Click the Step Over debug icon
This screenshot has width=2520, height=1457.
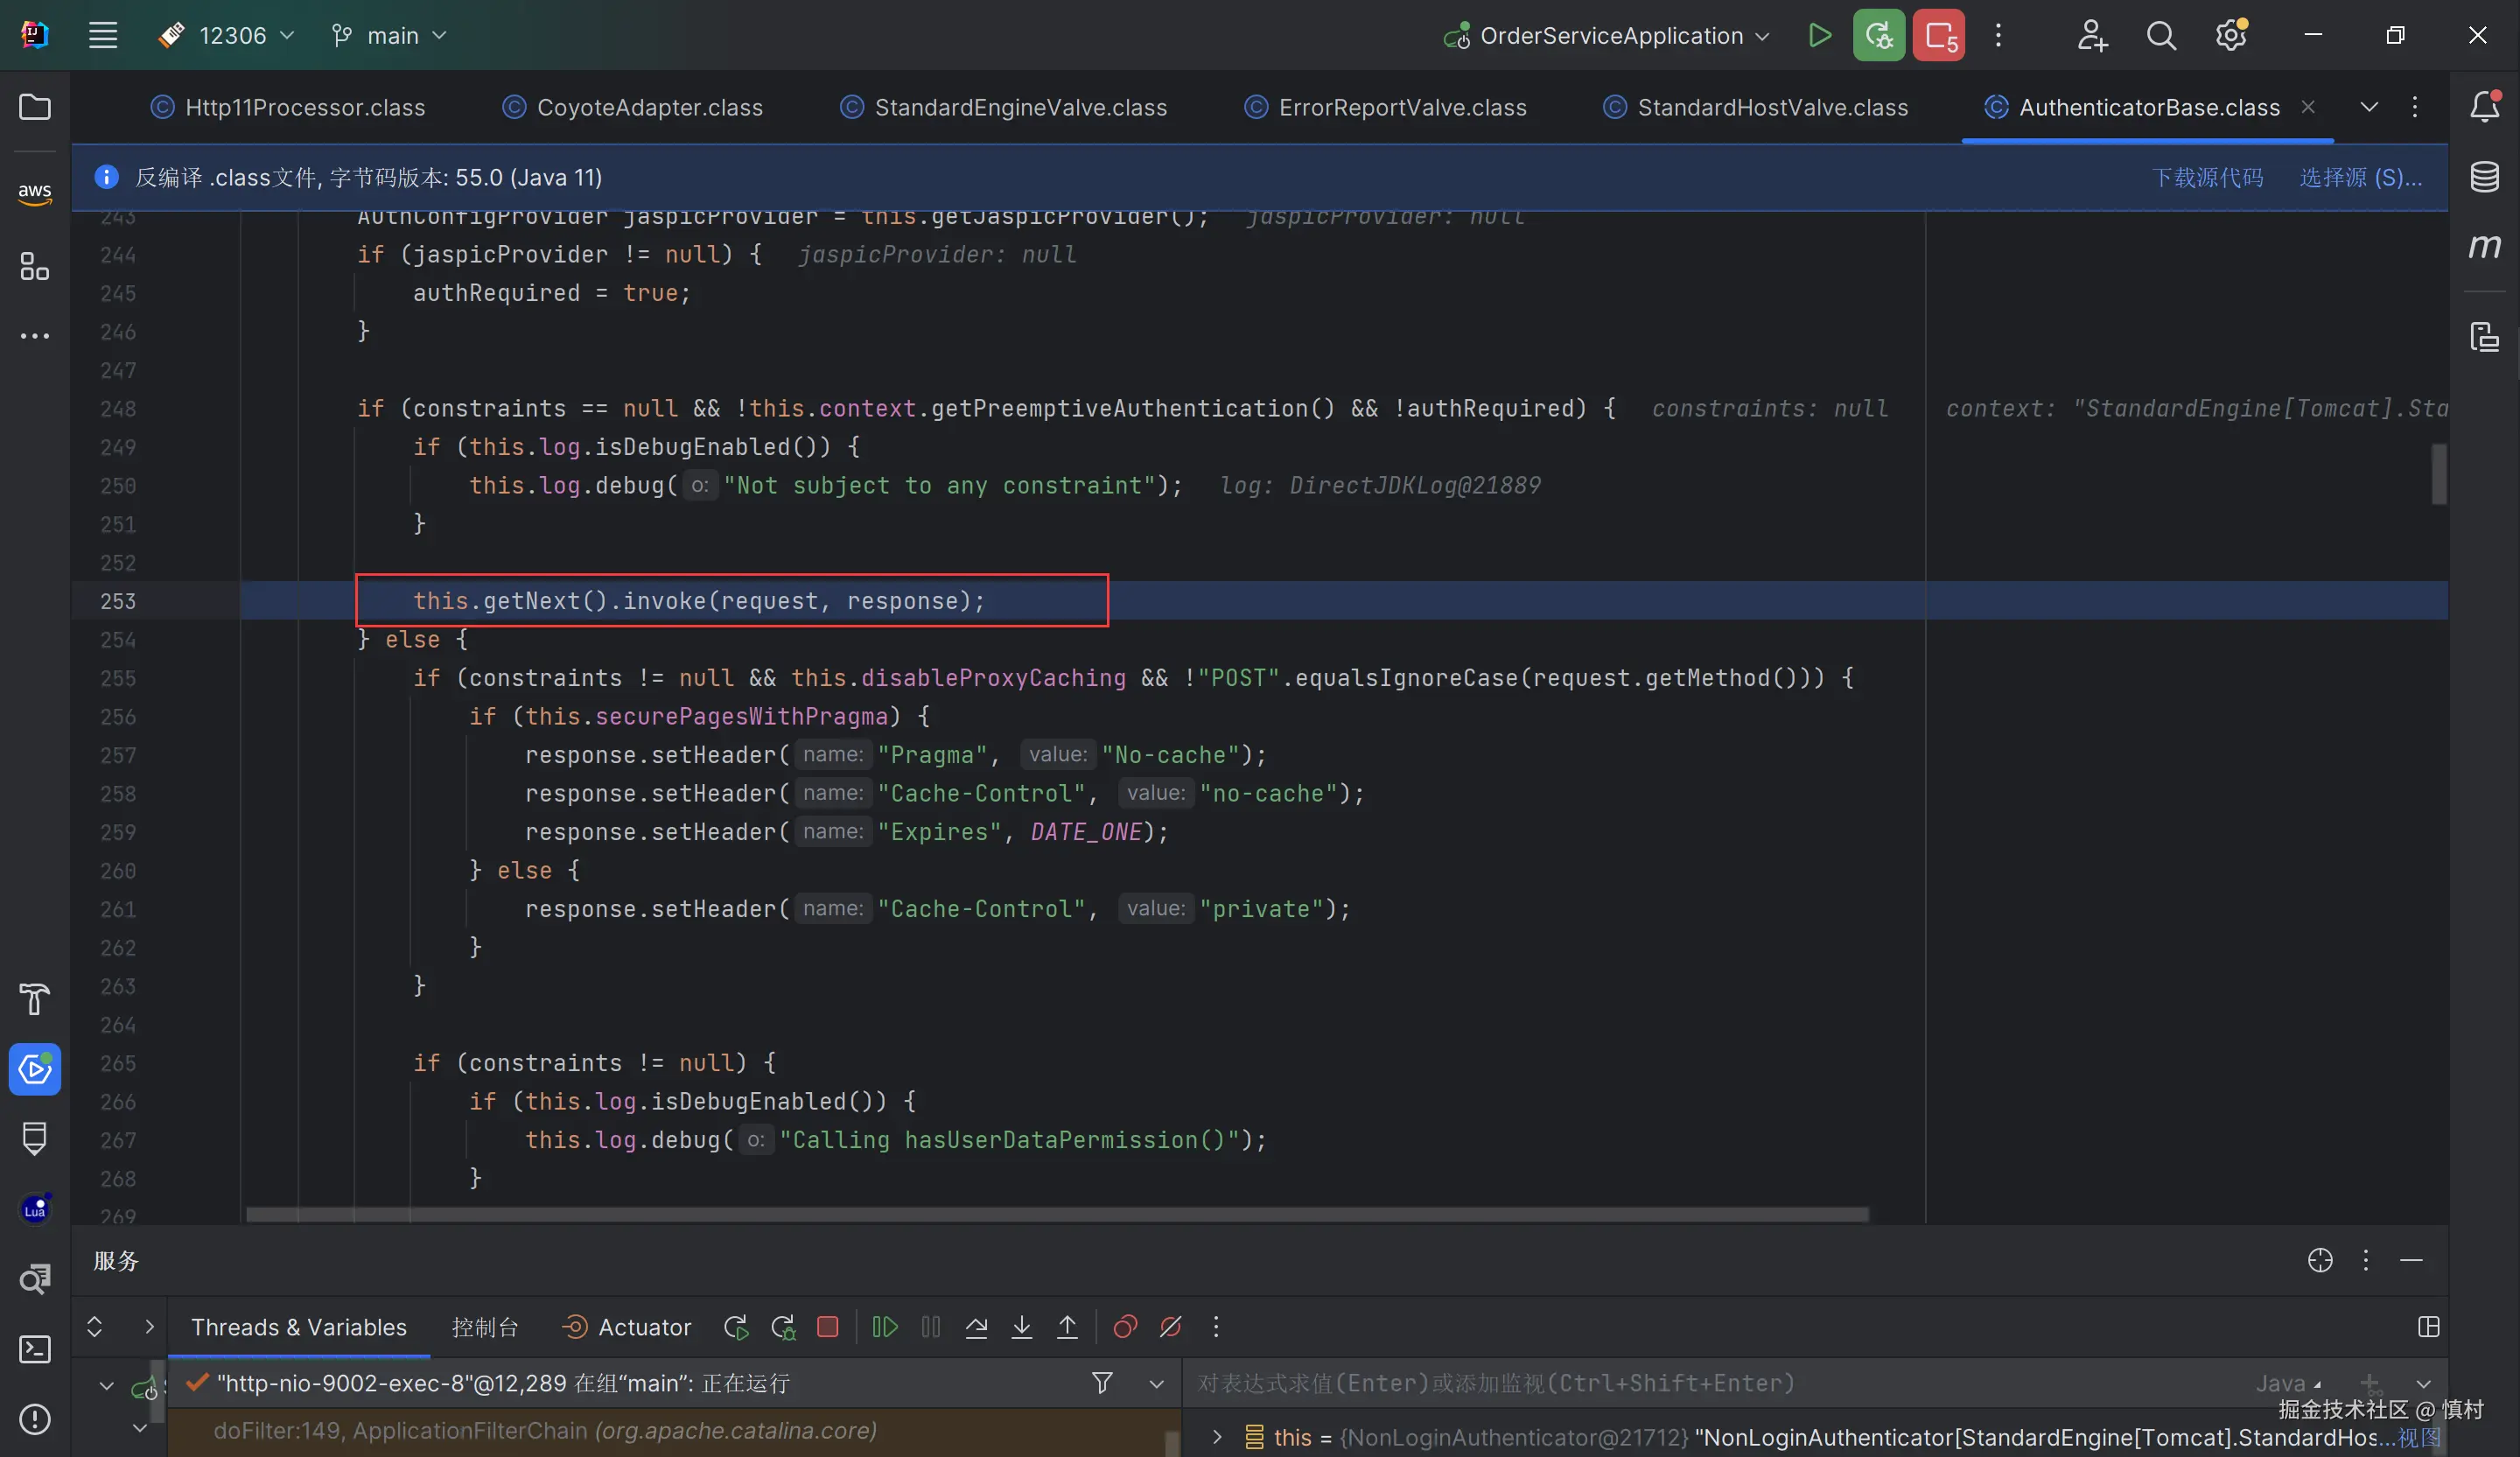point(976,1327)
